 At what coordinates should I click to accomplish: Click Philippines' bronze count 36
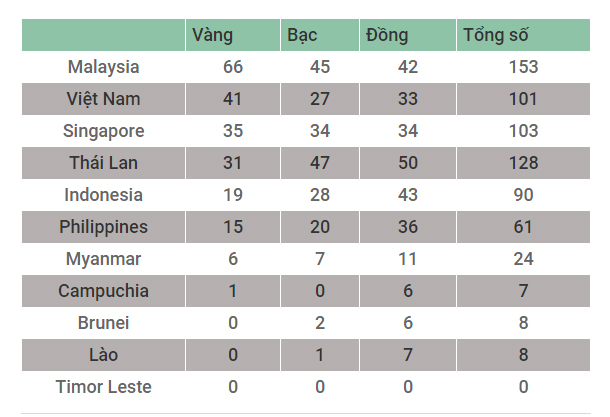(408, 227)
